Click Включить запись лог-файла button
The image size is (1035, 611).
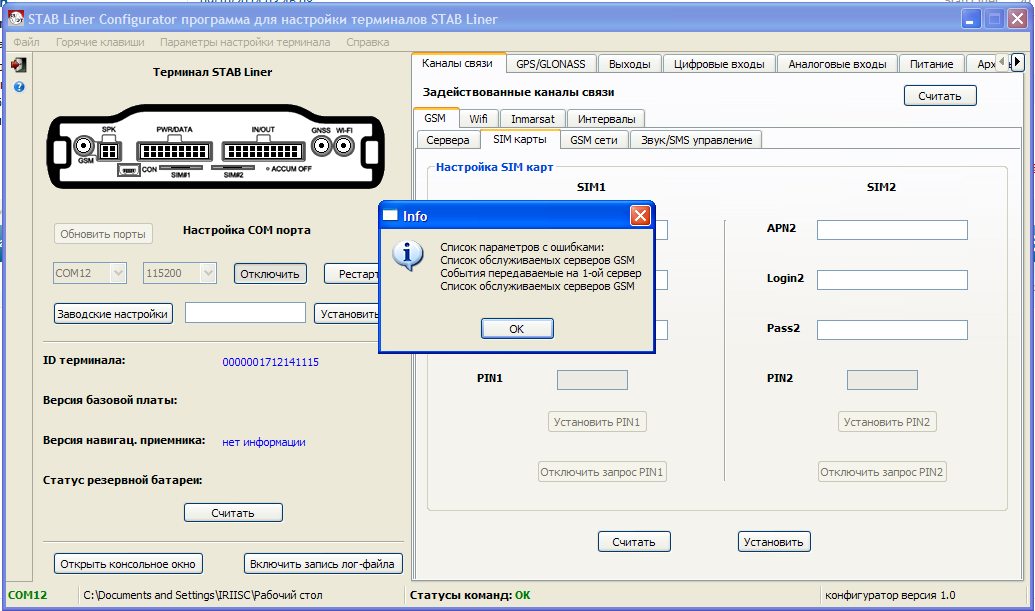point(325,564)
